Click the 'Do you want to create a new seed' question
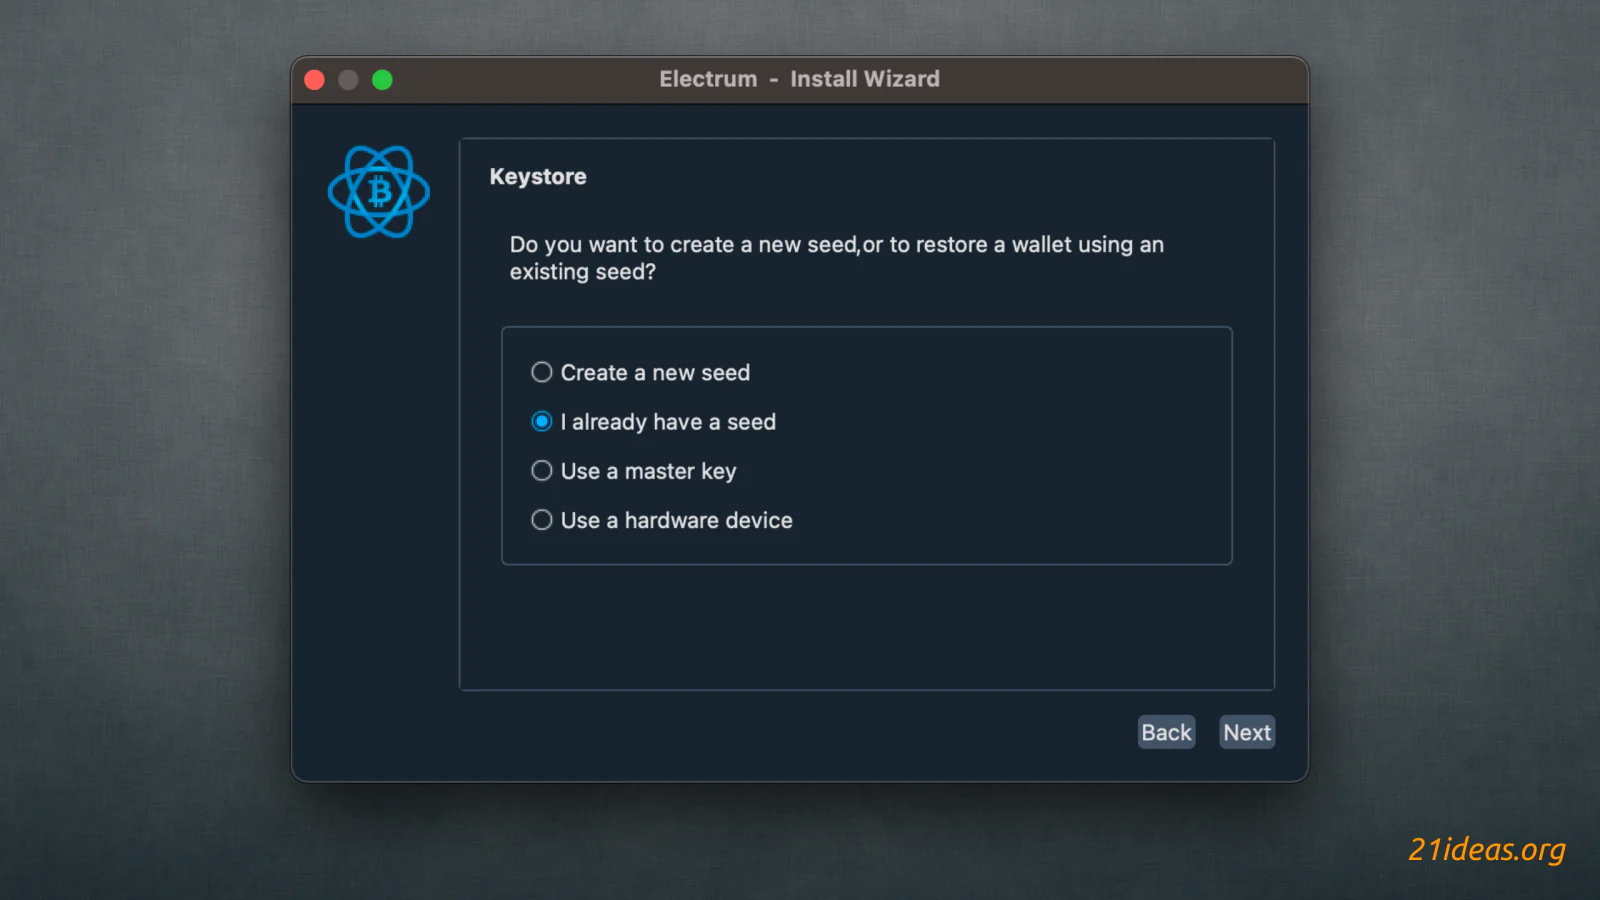Image resolution: width=1600 pixels, height=900 pixels. (x=837, y=258)
